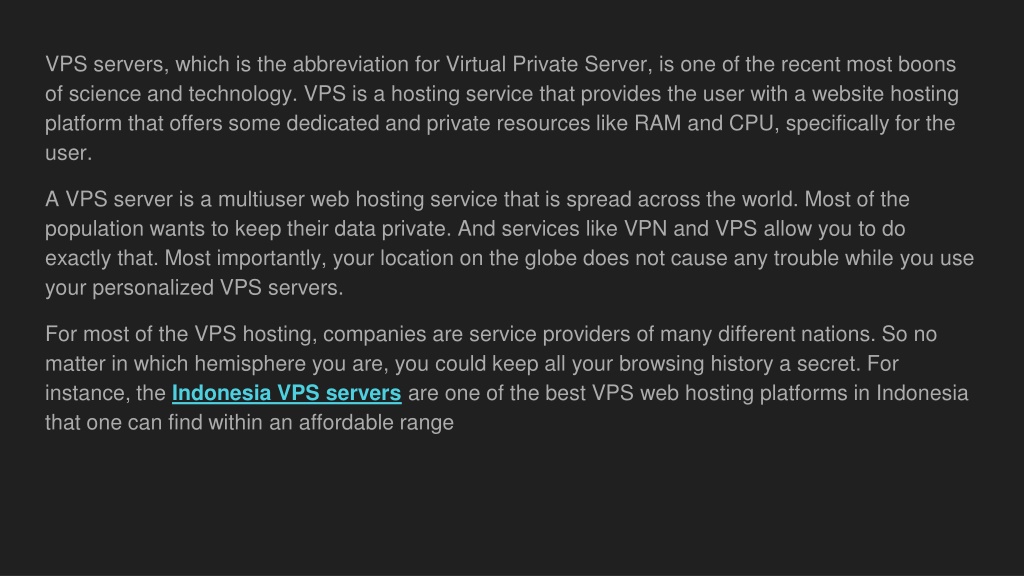Click the third paragraph starting 'For most of'
Image resolution: width=1024 pixels, height=576 pixels.
pyautogui.click(x=507, y=378)
